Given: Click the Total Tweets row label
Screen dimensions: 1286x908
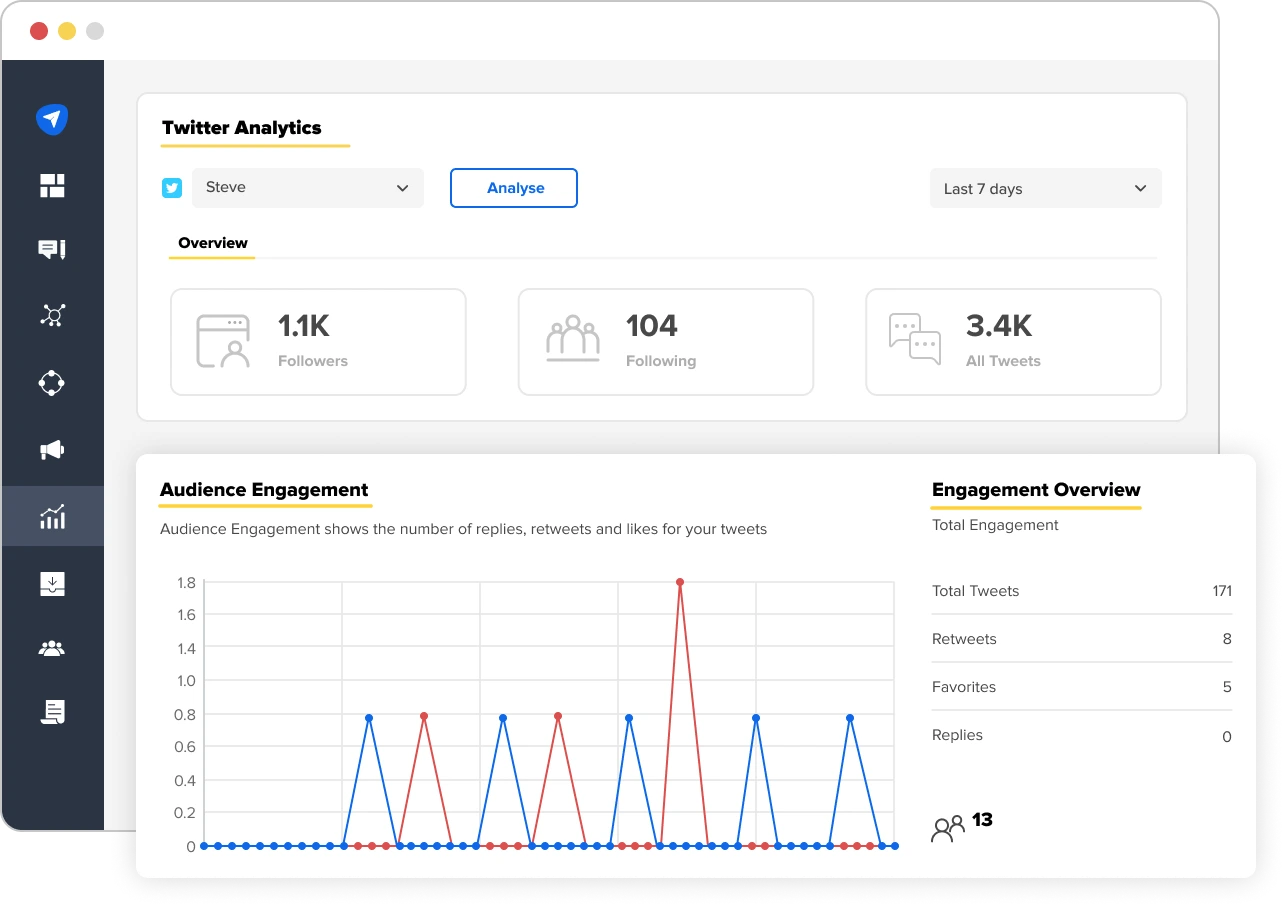Looking at the screenshot, I should pos(976,591).
